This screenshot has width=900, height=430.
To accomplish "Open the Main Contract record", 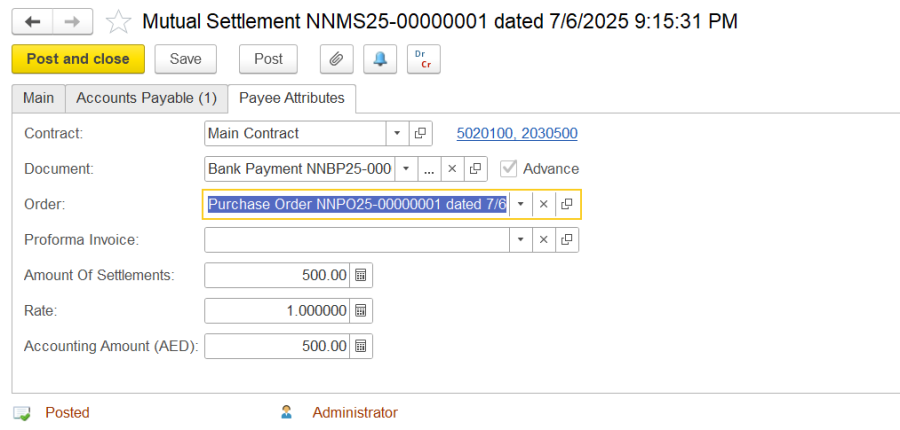I will pos(421,133).
